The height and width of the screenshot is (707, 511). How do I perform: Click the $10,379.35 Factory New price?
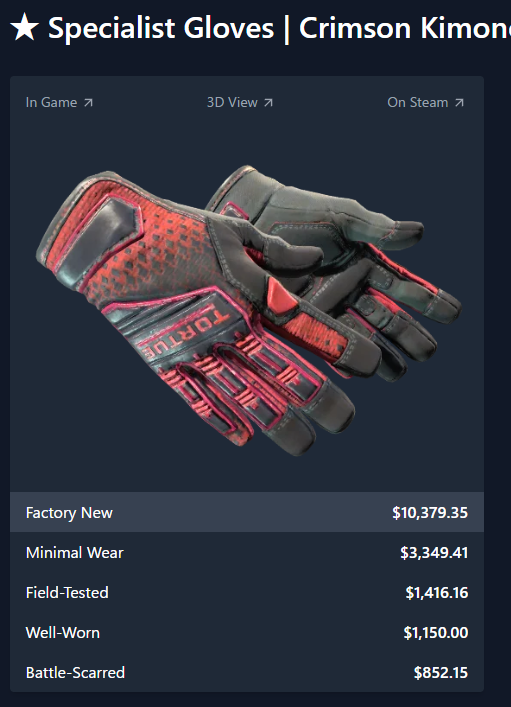430,513
